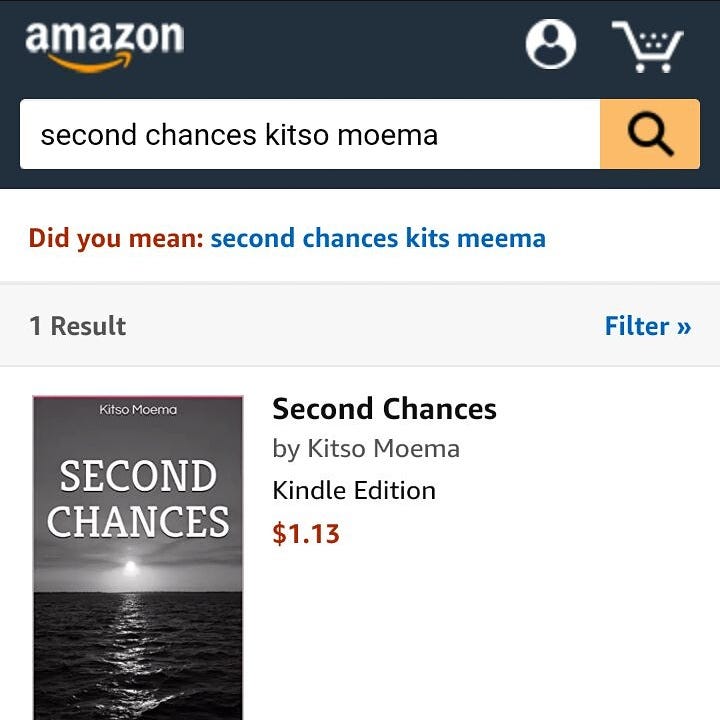The width and height of the screenshot is (720, 720).
Task: Click the Amazon logo to go home
Action: coord(104,44)
